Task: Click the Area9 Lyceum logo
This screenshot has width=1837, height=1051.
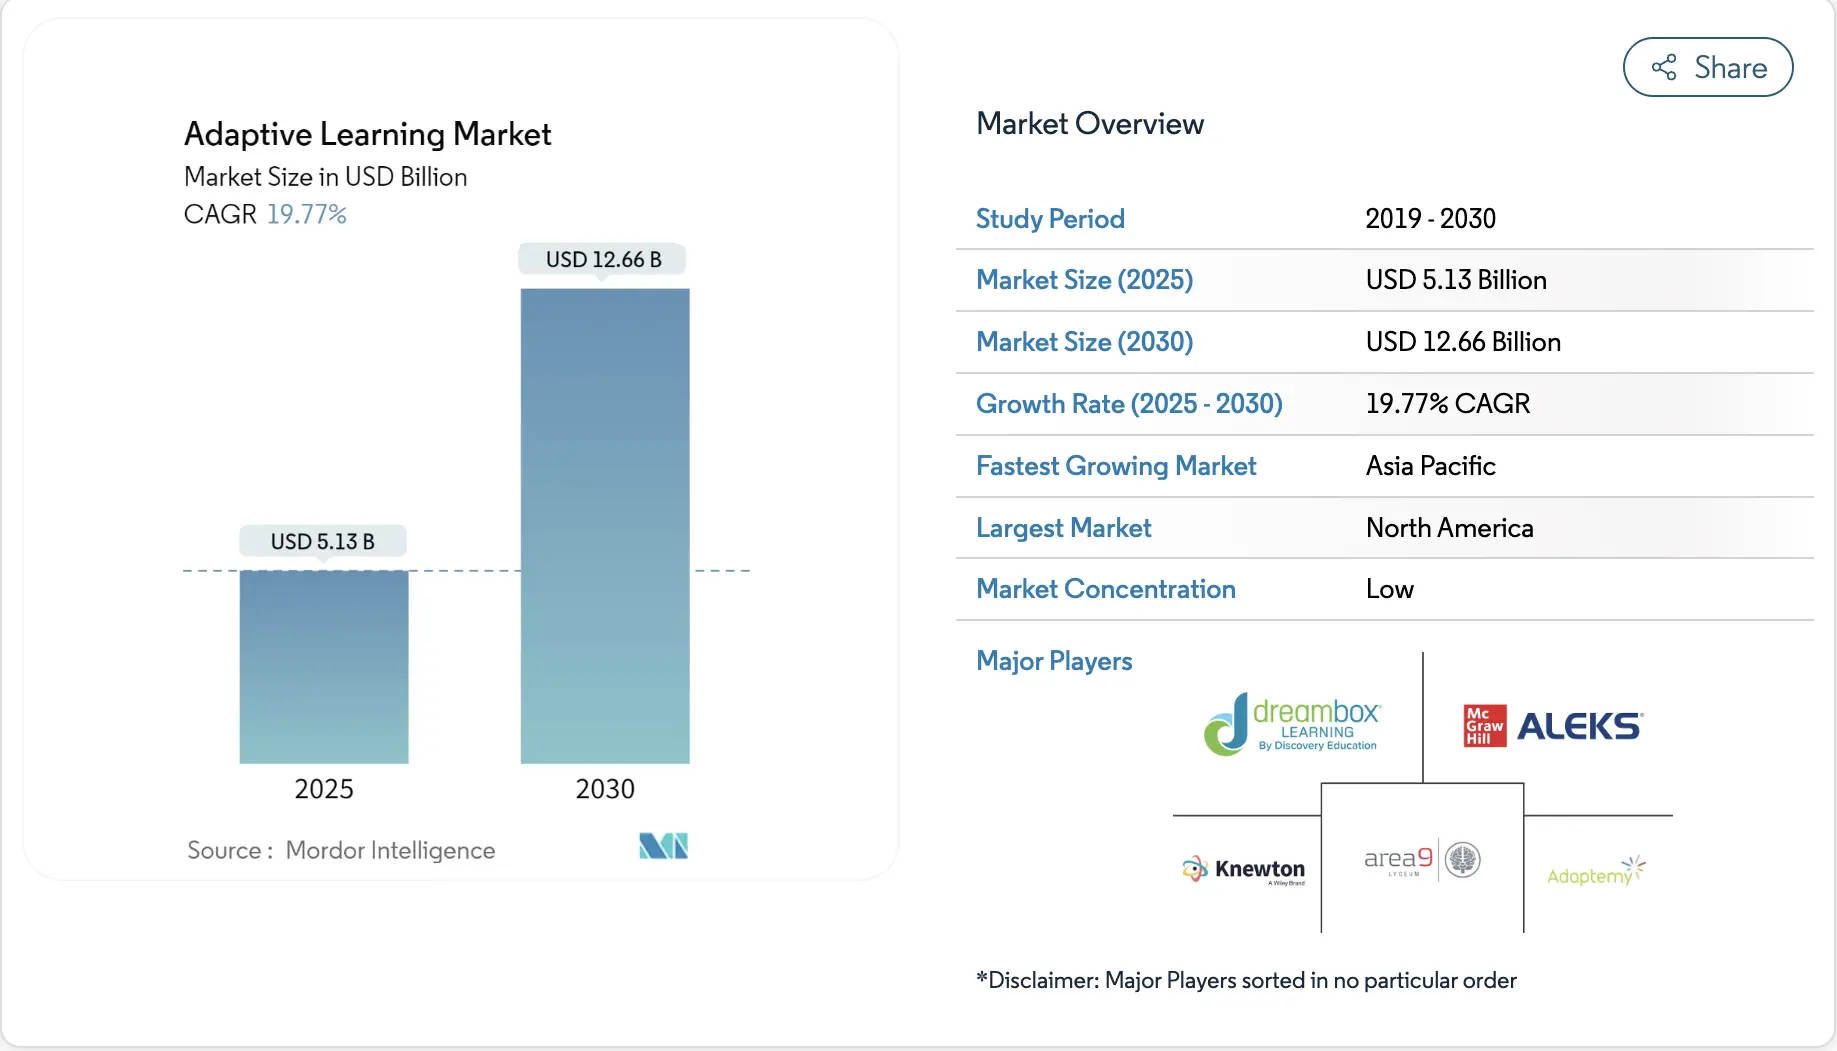Action: (x=1420, y=858)
